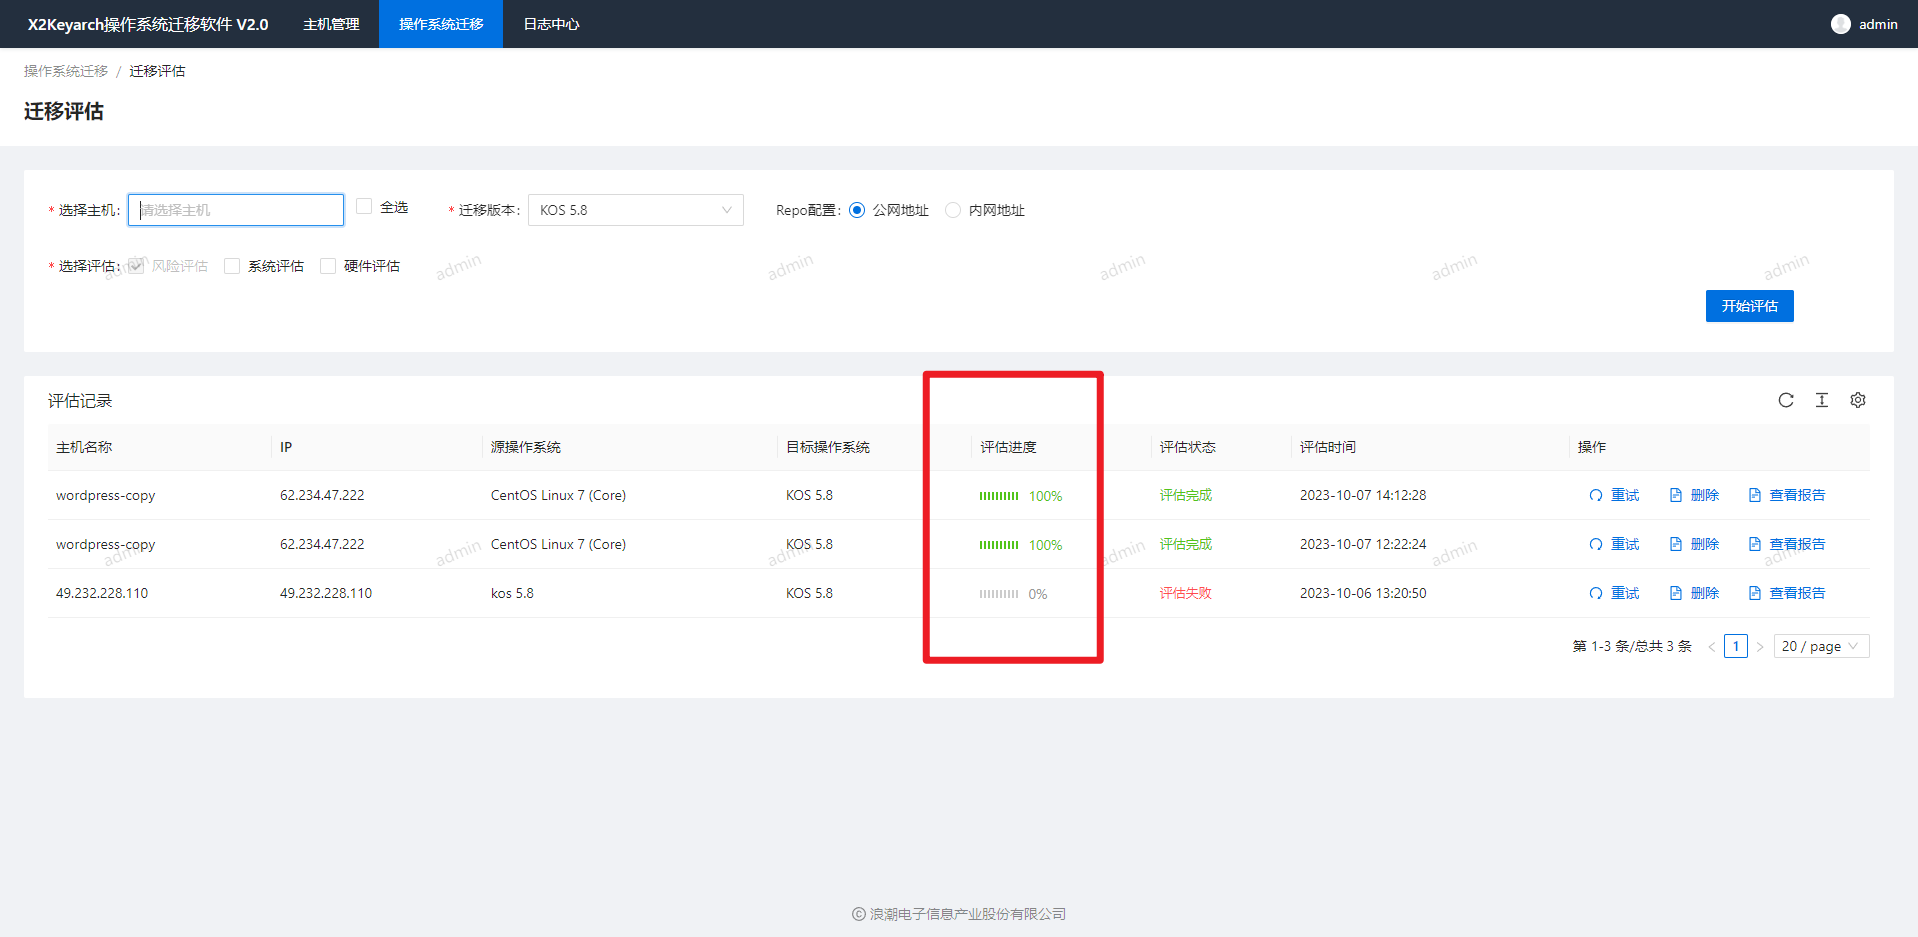
Task: Open the 迁移版本 KOS 5.8 dropdown
Action: tap(636, 210)
